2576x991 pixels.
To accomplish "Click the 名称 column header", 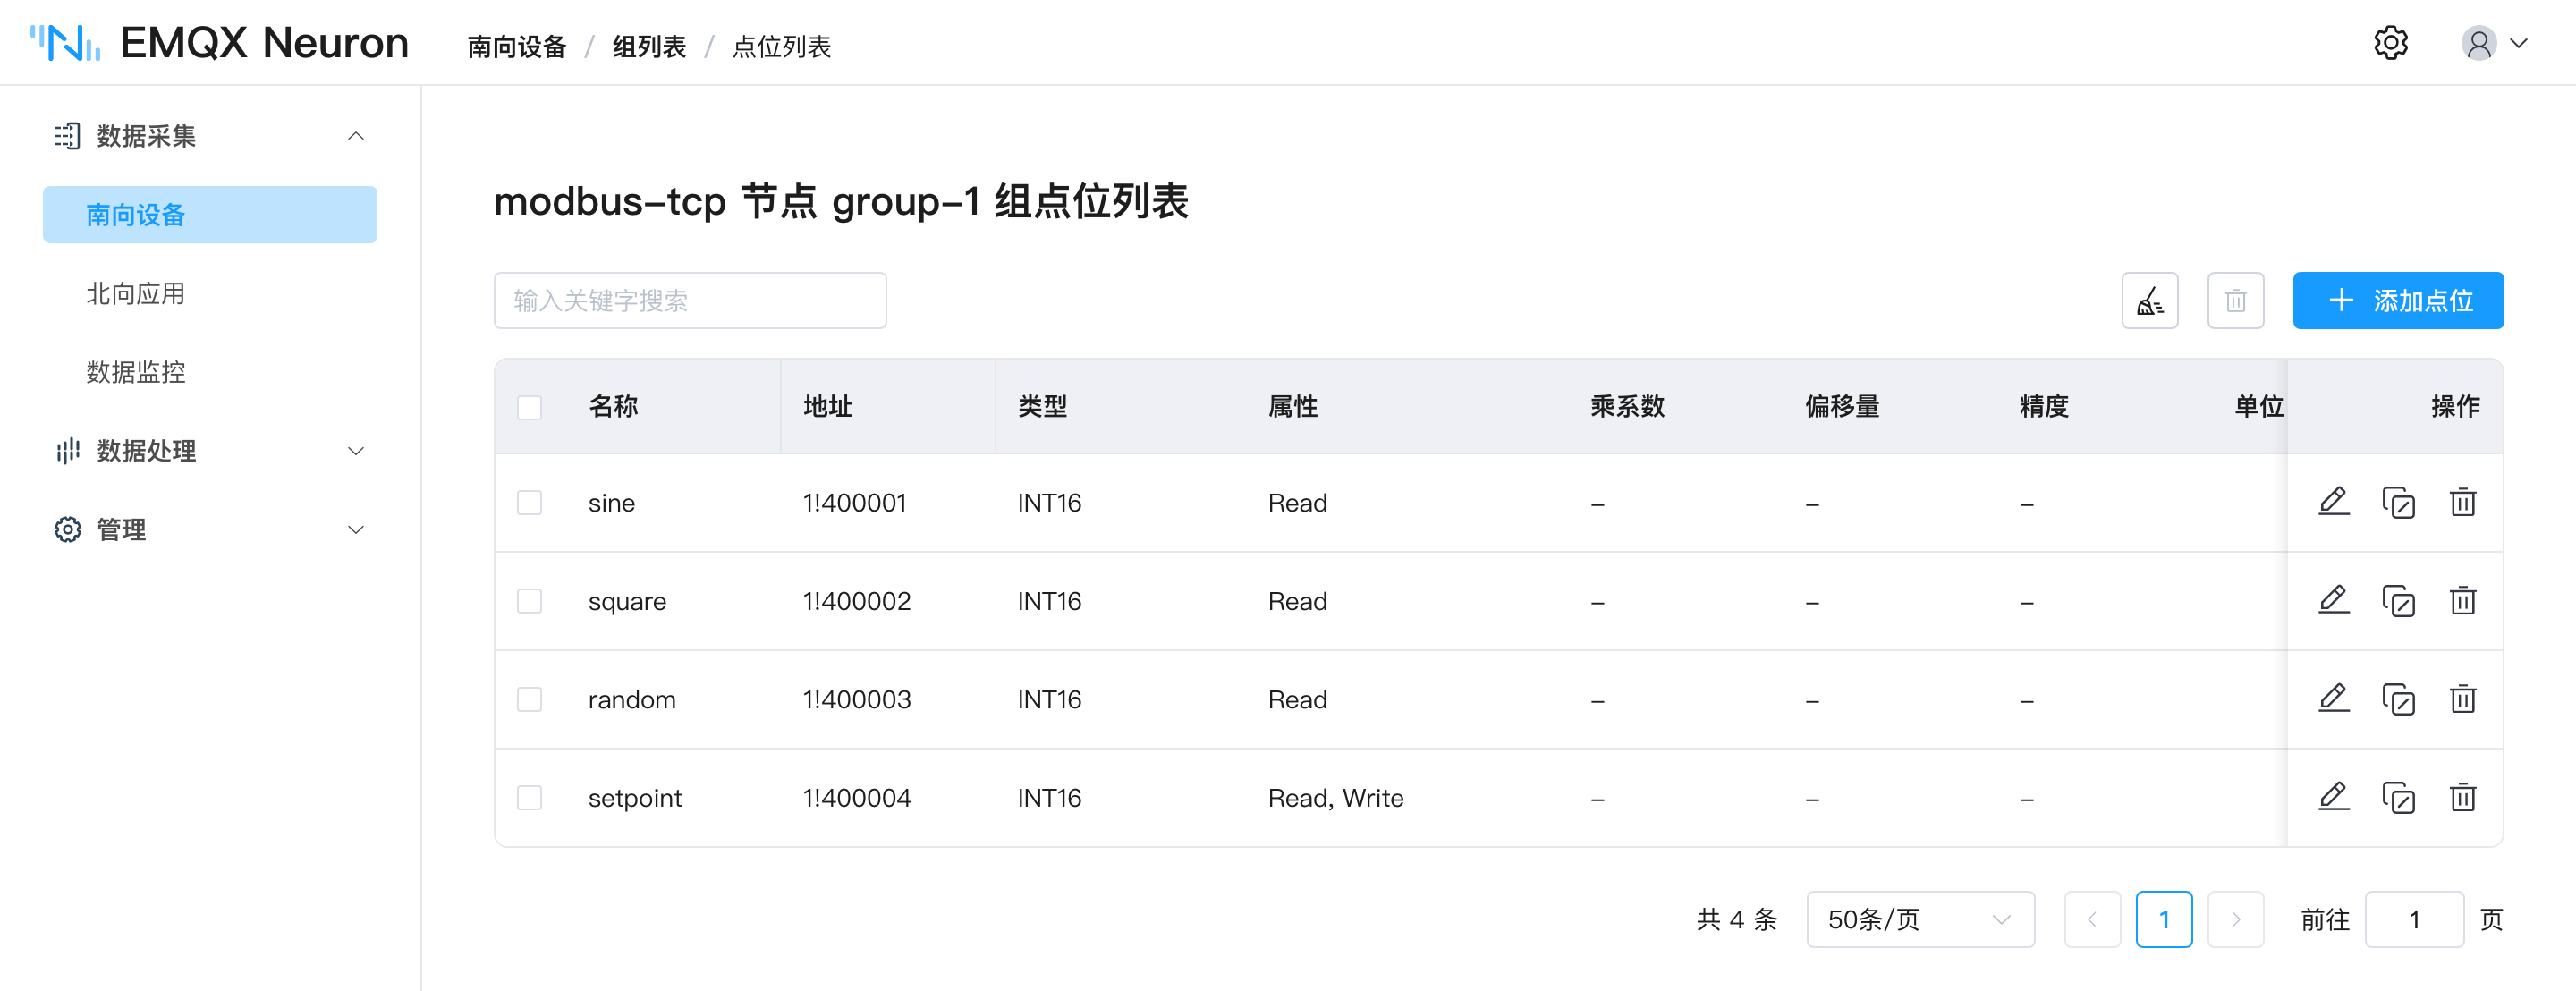I will [613, 407].
